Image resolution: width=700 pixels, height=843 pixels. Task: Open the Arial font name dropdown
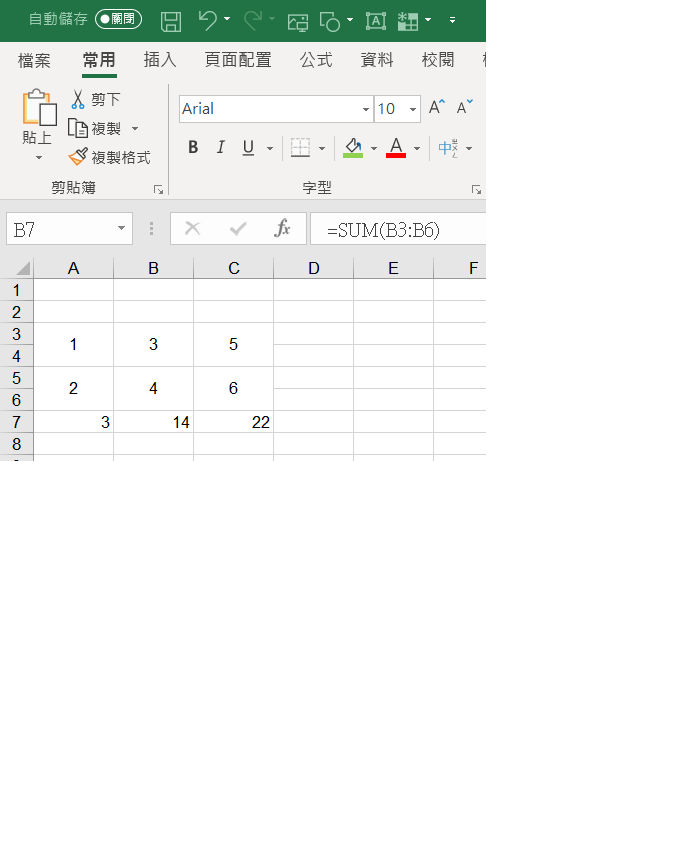(366, 109)
